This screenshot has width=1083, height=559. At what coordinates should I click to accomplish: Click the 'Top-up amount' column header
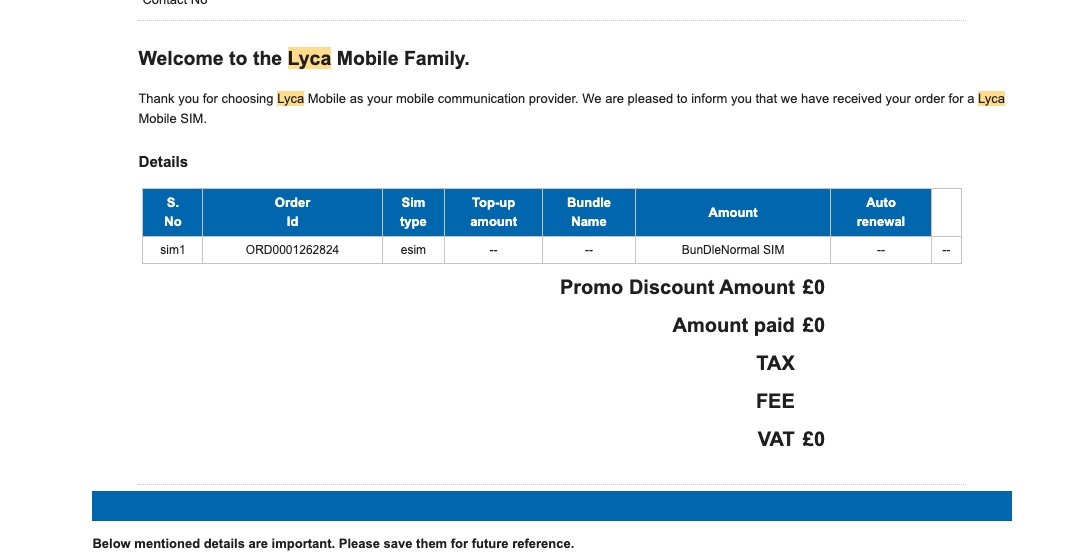(493, 212)
